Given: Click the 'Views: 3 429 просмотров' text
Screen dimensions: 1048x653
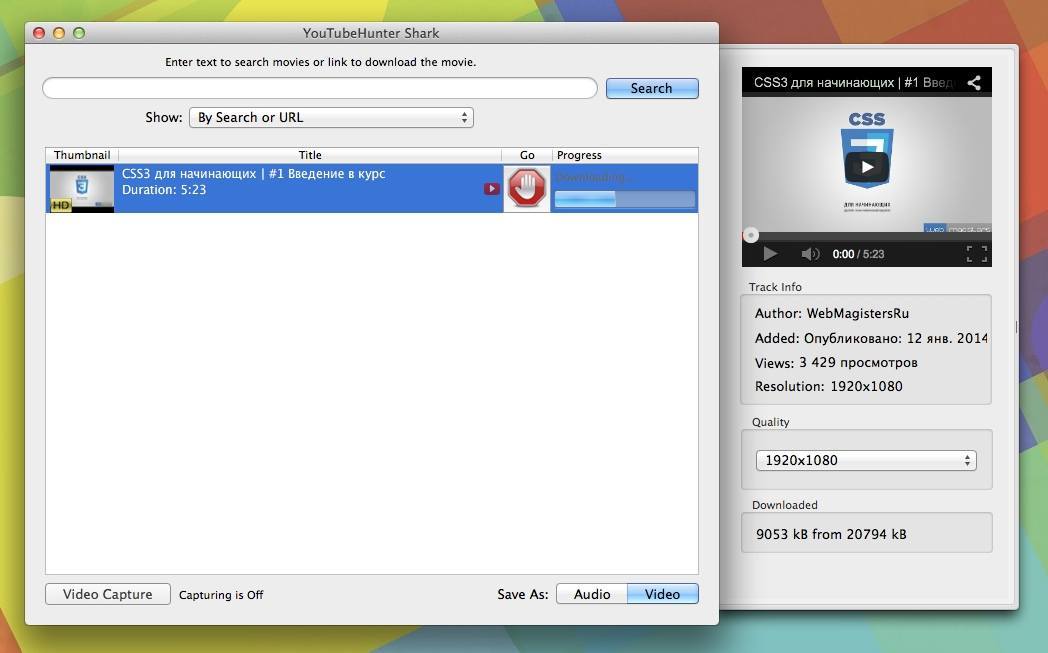Looking at the screenshot, I should (836, 363).
